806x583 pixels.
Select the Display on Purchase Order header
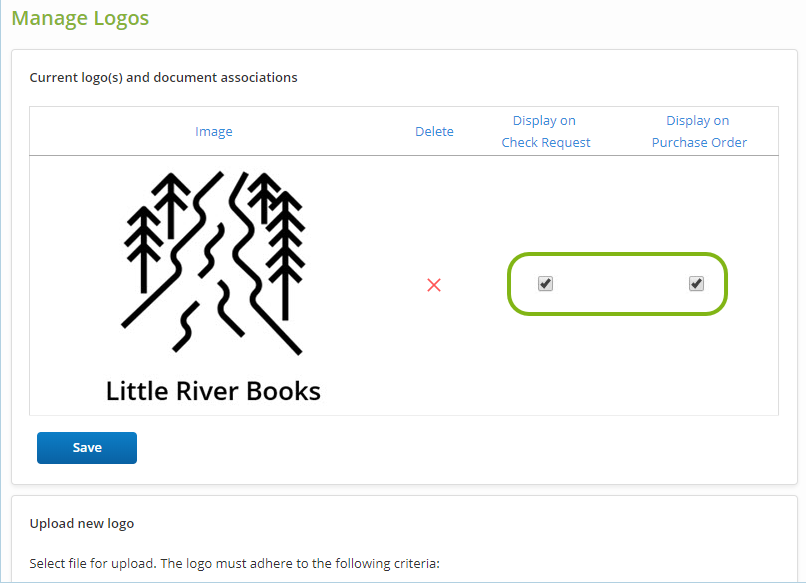pos(699,131)
